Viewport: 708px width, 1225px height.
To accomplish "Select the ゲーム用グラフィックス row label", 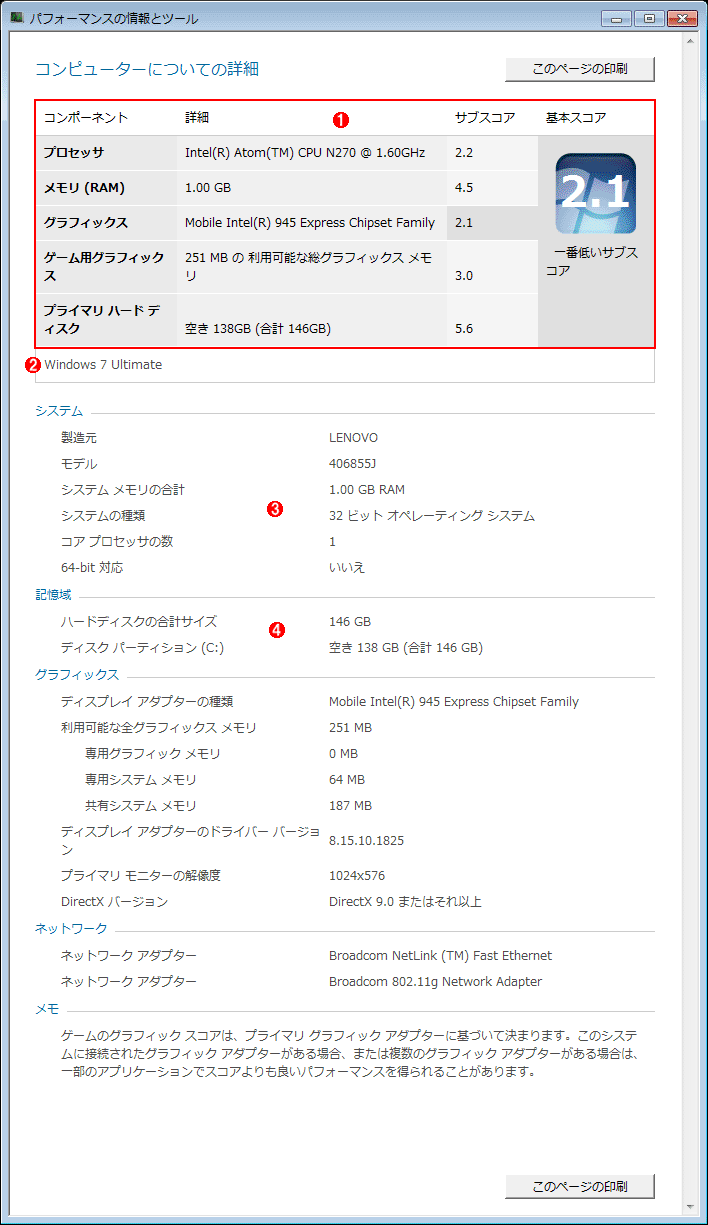I will click(104, 266).
